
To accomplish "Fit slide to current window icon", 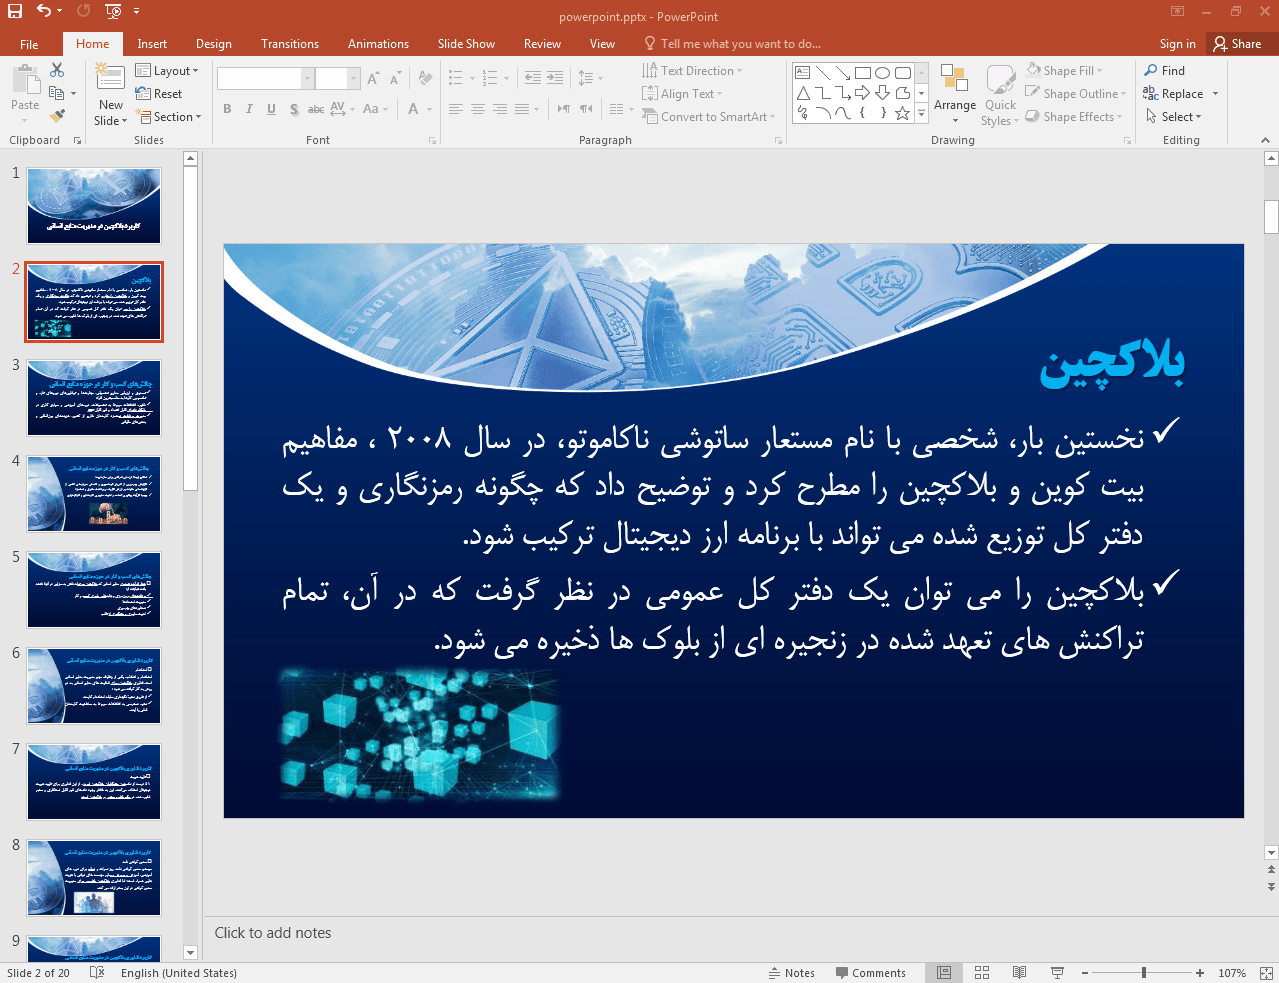I will pyautogui.click(x=1265, y=973).
